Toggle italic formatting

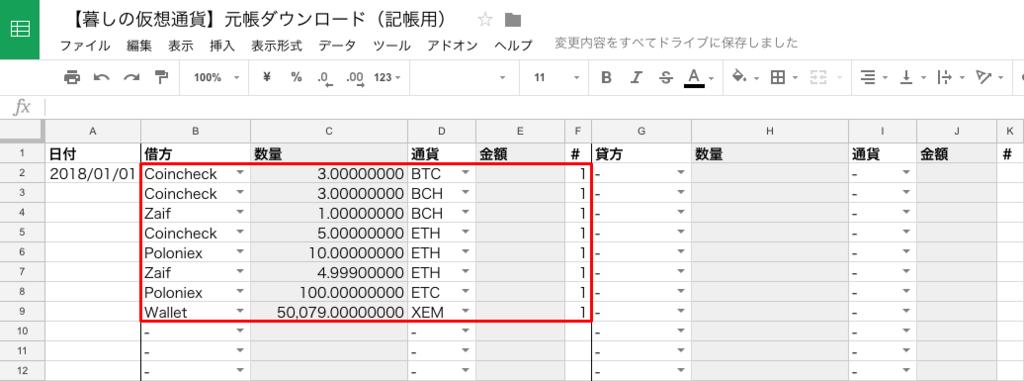click(x=636, y=78)
